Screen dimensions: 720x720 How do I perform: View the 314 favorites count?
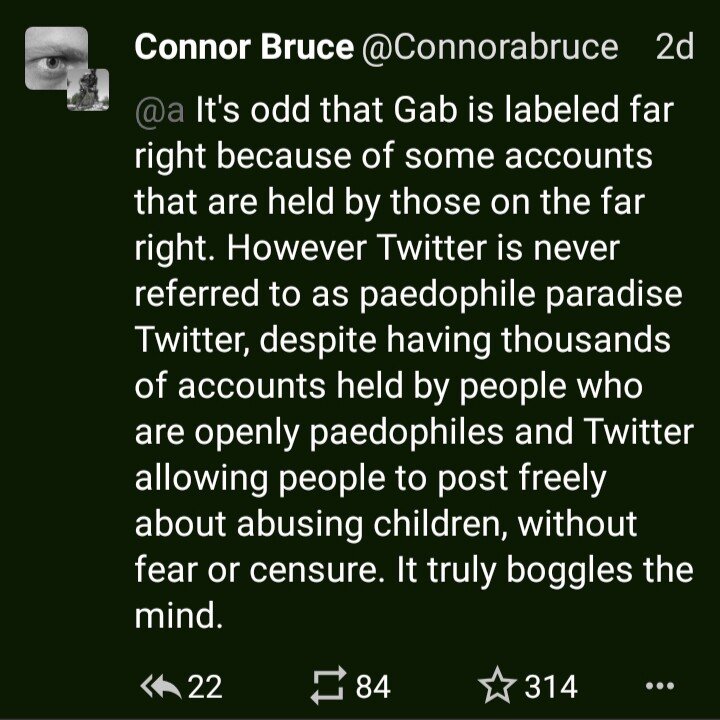point(551,686)
